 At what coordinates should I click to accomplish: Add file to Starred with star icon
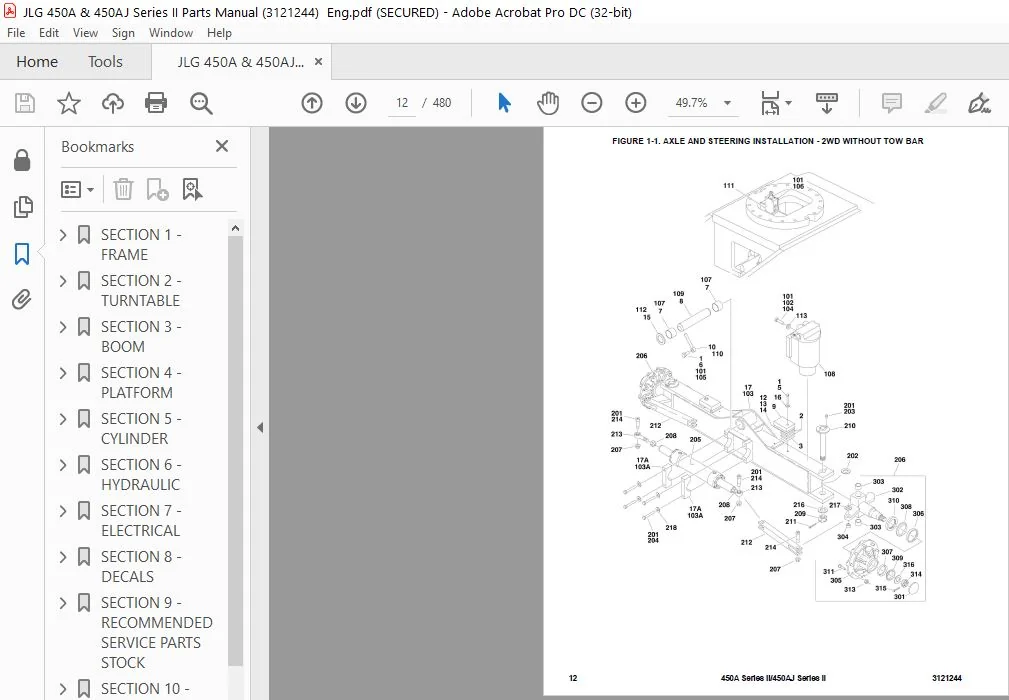point(68,103)
